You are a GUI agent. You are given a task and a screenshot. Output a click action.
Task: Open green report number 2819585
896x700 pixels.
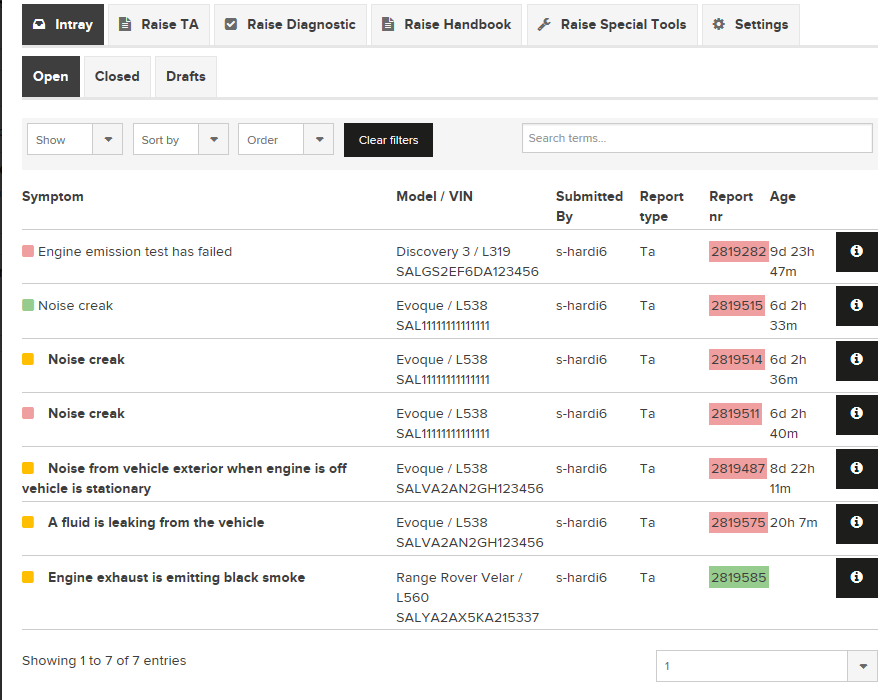739,577
